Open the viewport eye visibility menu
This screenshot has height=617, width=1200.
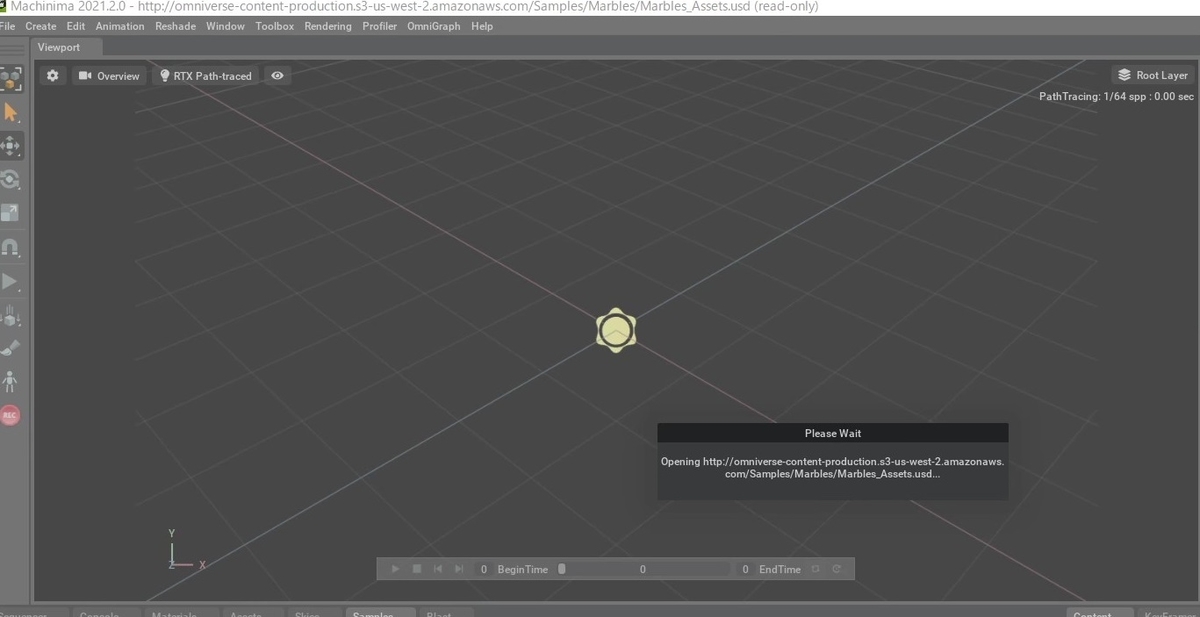[x=278, y=76]
